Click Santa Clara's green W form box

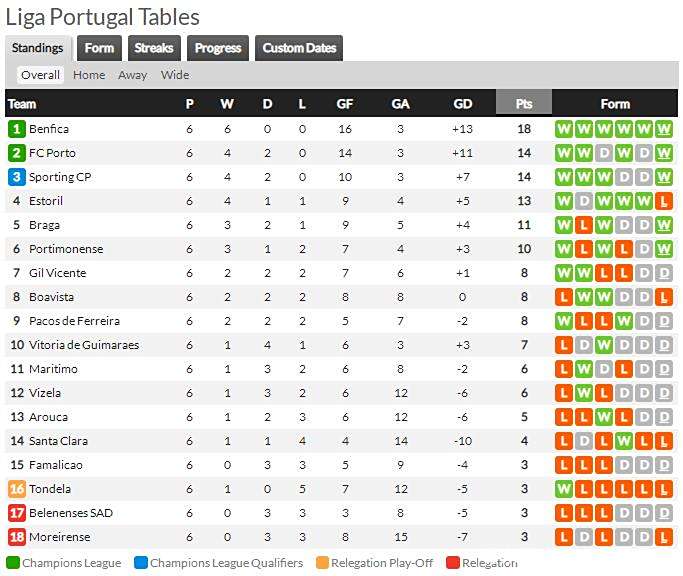[624, 441]
